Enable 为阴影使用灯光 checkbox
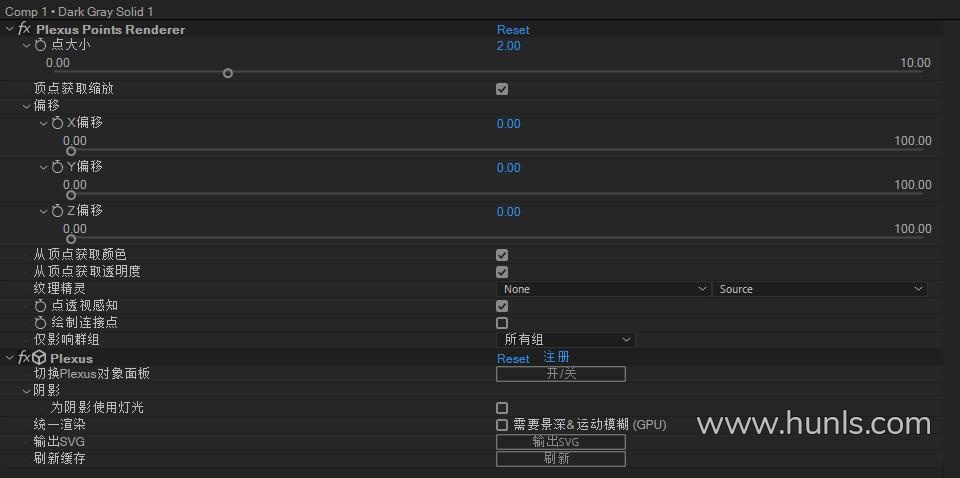The image size is (960, 478). (502, 408)
